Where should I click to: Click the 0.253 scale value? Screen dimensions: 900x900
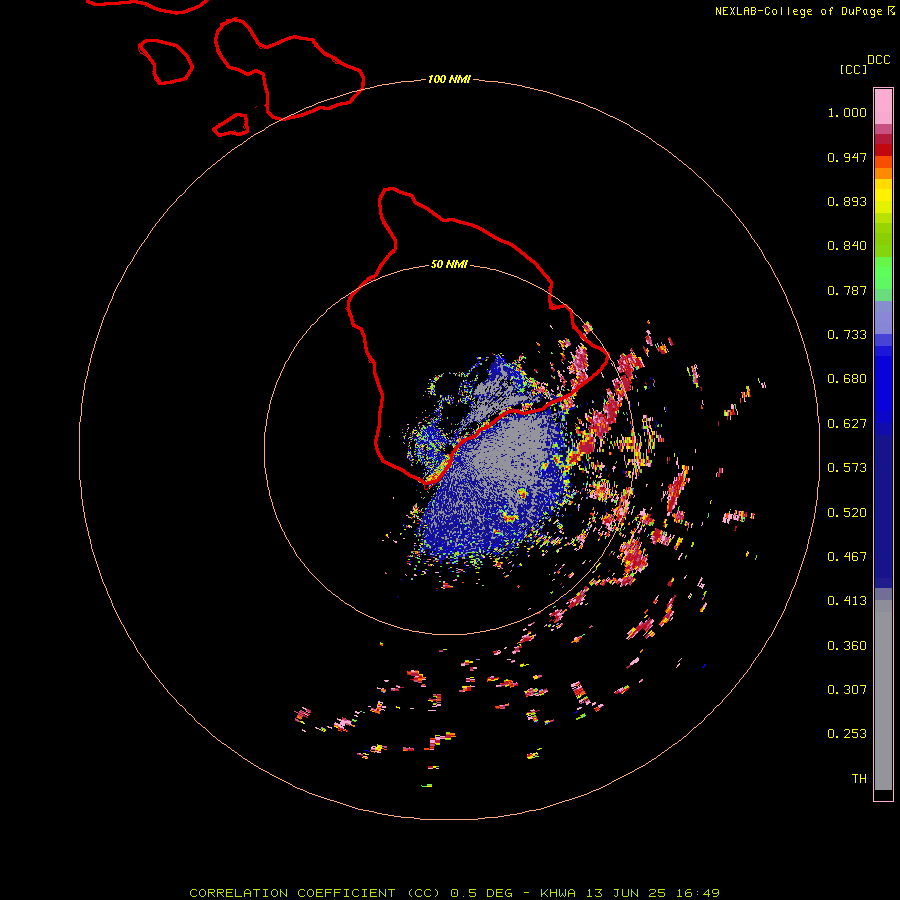[x=847, y=734]
